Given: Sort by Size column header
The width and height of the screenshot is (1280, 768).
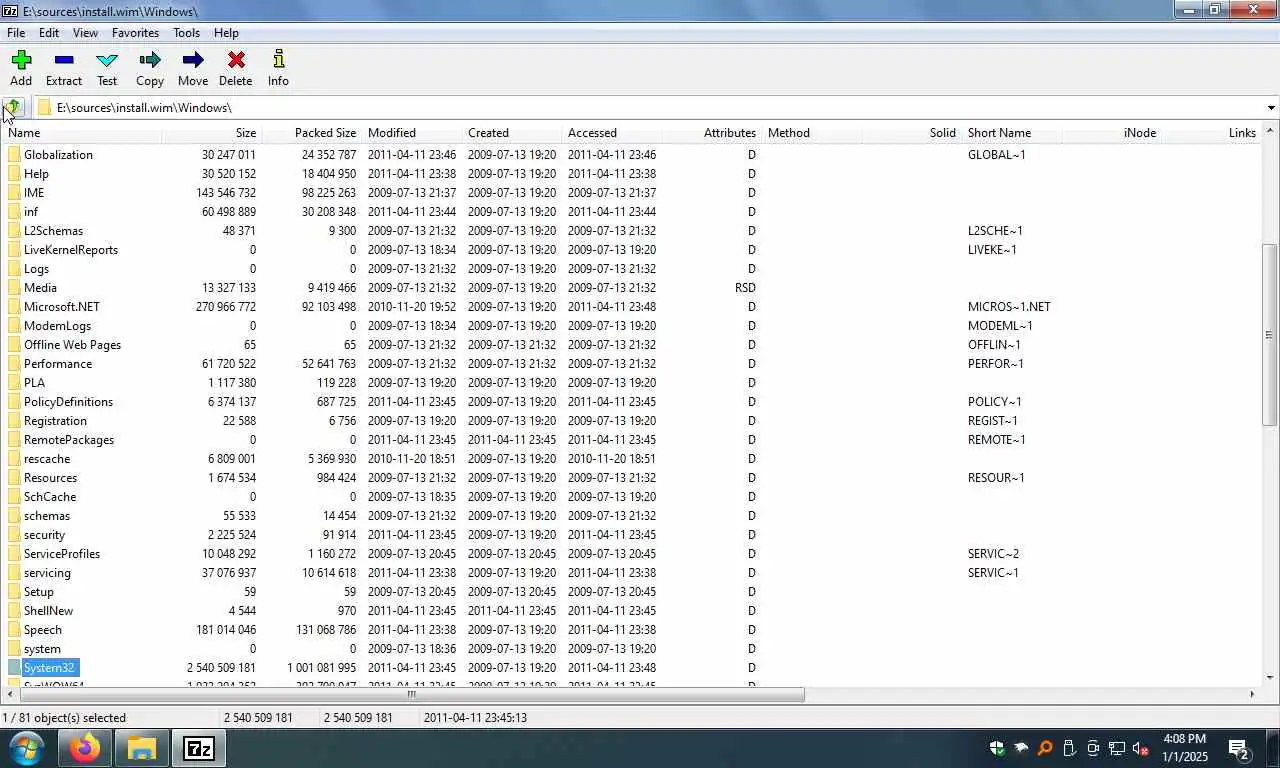Looking at the screenshot, I should pyautogui.click(x=211, y=133).
